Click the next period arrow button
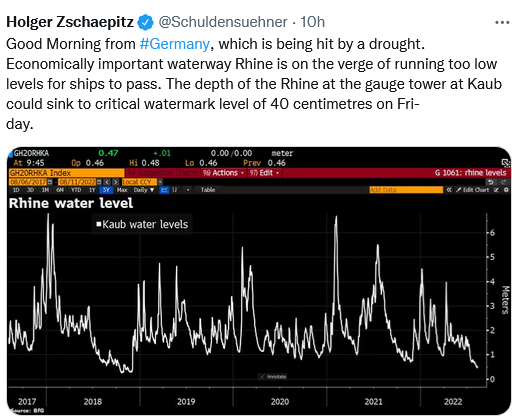 [x=115, y=182]
